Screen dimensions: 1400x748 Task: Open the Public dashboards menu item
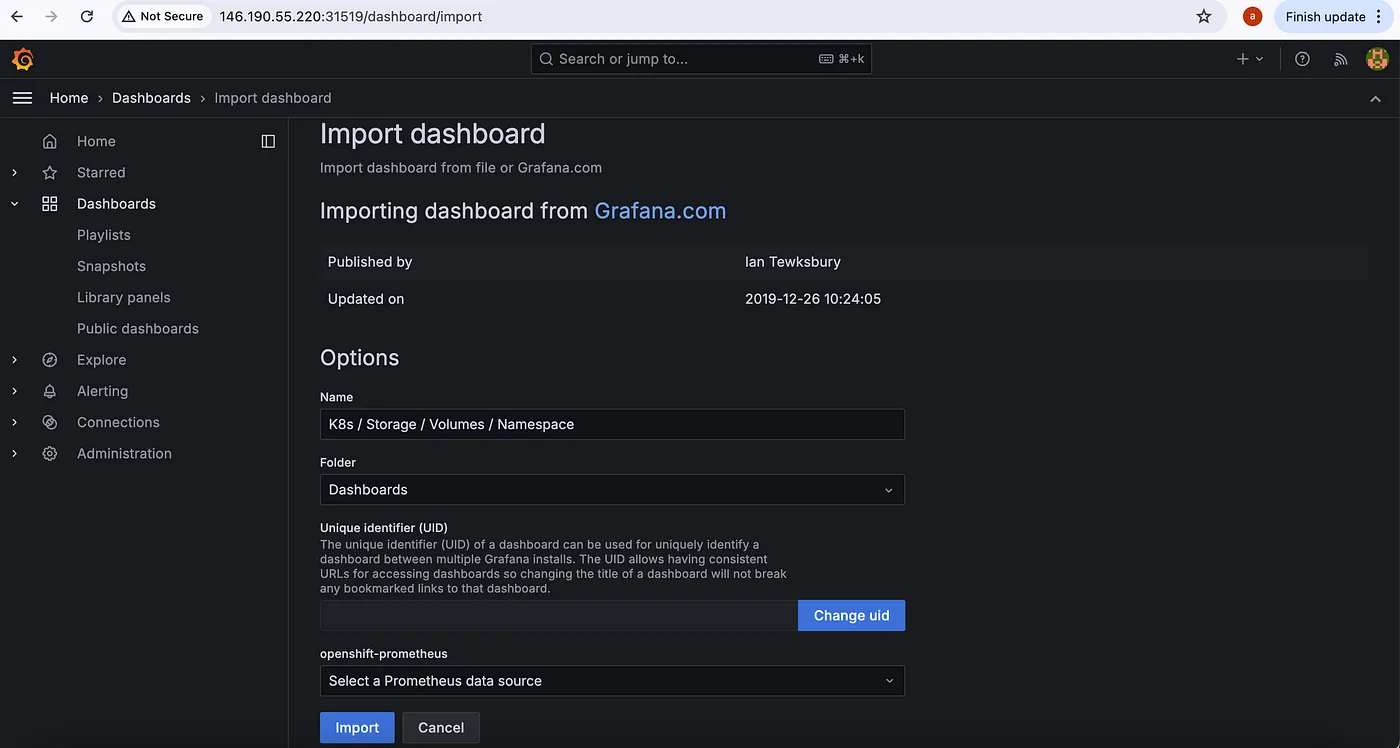click(x=138, y=328)
